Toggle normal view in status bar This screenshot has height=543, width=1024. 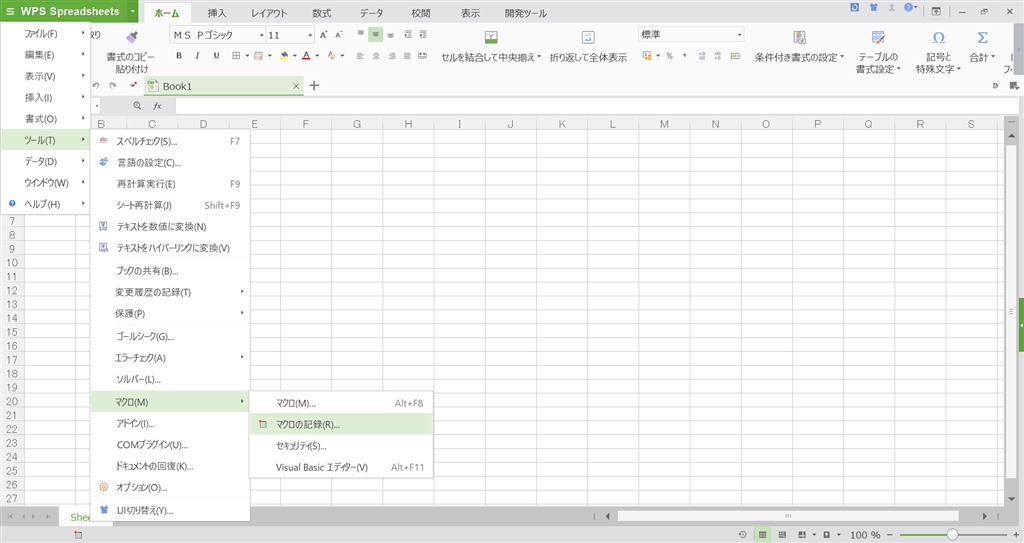[762, 535]
